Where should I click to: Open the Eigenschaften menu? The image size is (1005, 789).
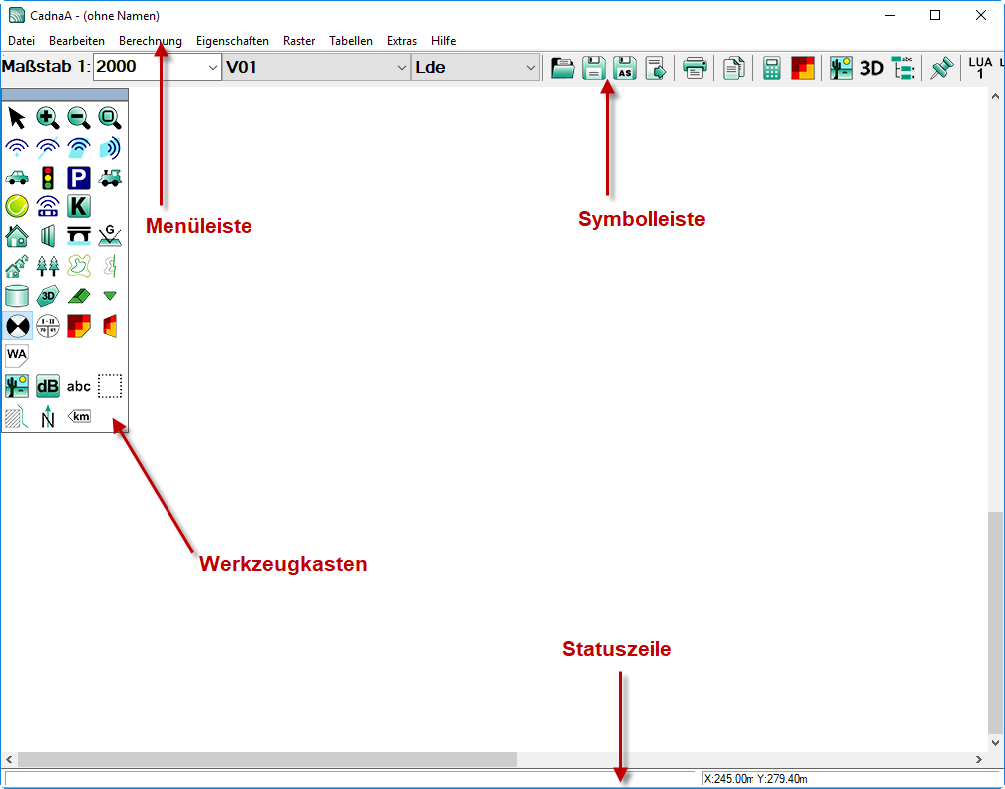pyautogui.click(x=232, y=40)
